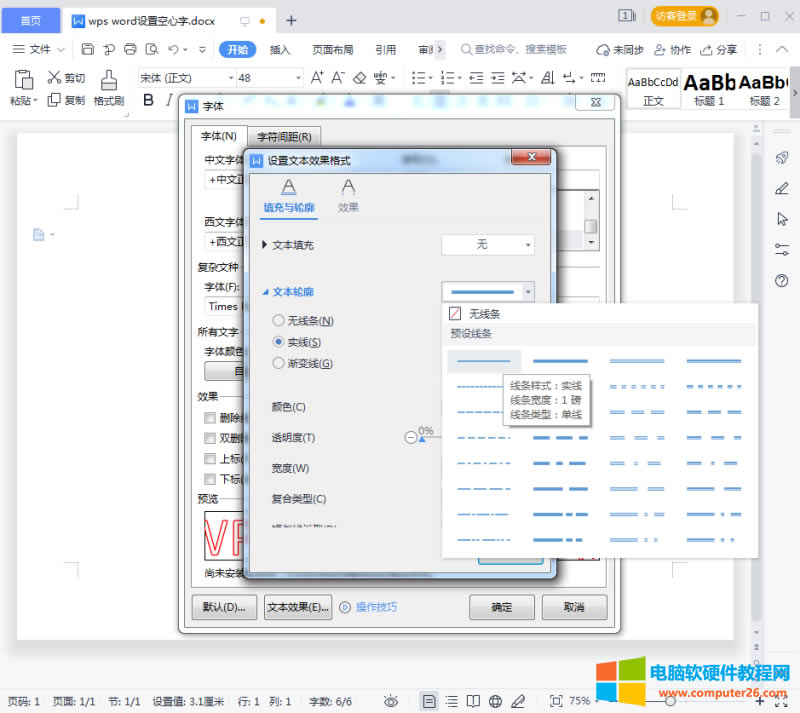Click the Cut 剪切 scissors icon
The image size is (800, 713).
(x=55, y=77)
